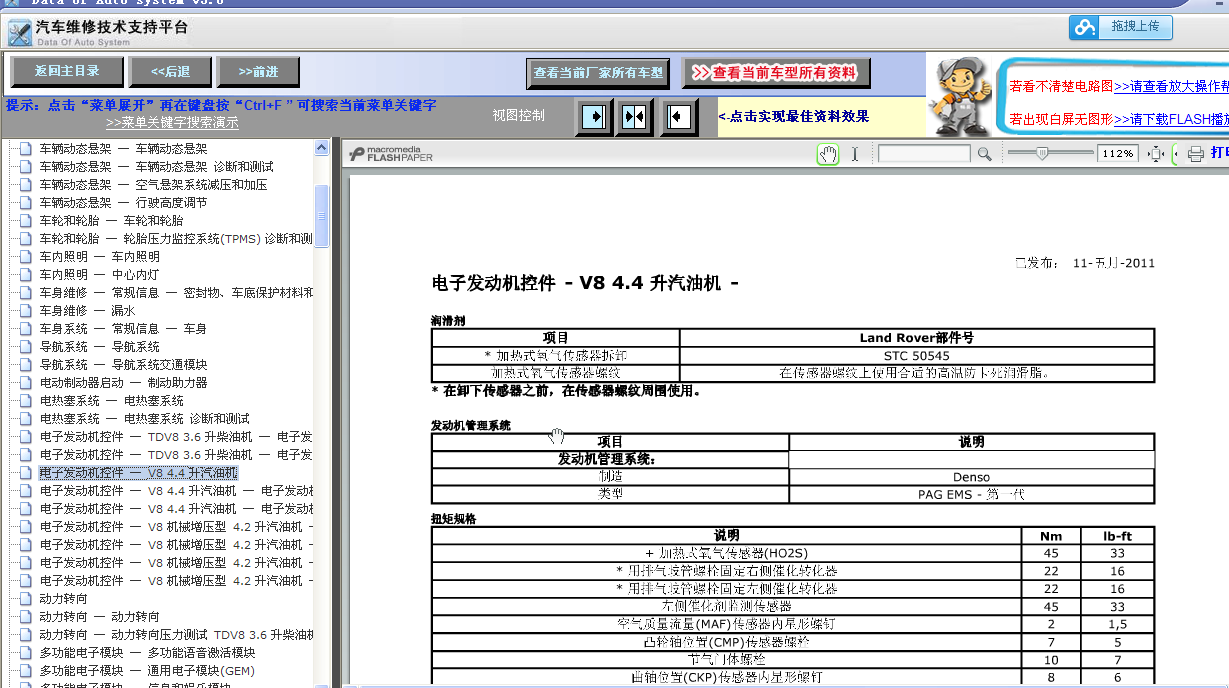The height and width of the screenshot is (688, 1229).
Task: Click page icon beside 制动助力器 entry
Action: (25, 383)
